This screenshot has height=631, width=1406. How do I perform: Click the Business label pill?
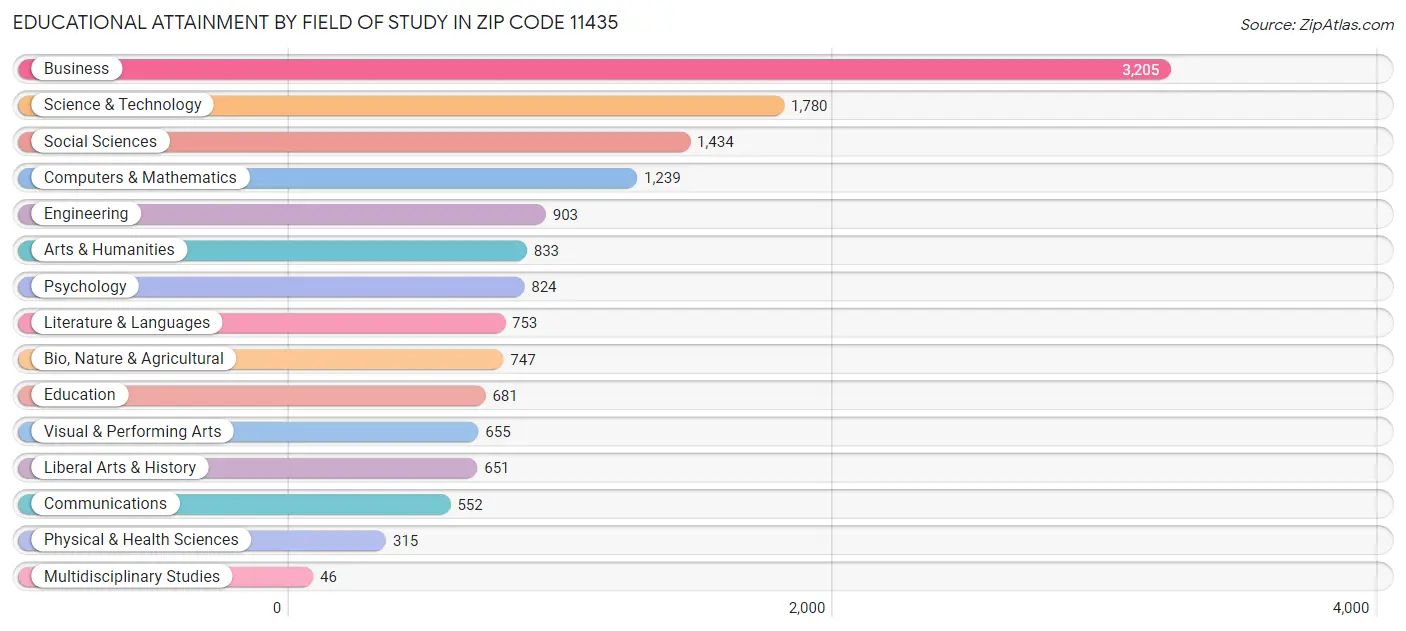75,68
